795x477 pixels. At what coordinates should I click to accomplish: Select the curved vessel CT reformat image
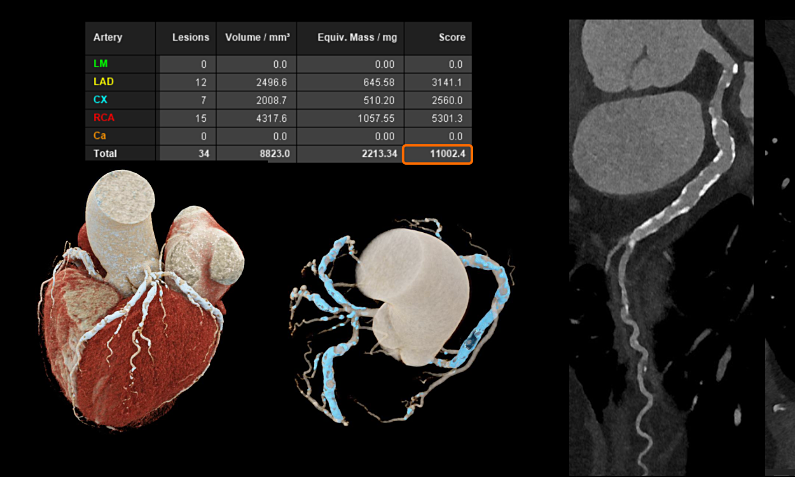pyautogui.click(x=661, y=247)
